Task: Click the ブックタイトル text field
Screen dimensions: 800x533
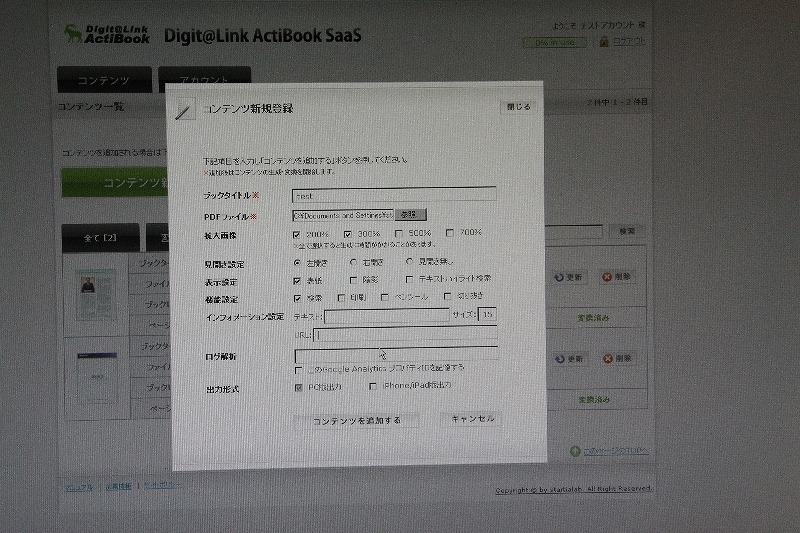Action: [x=394, y=195]
